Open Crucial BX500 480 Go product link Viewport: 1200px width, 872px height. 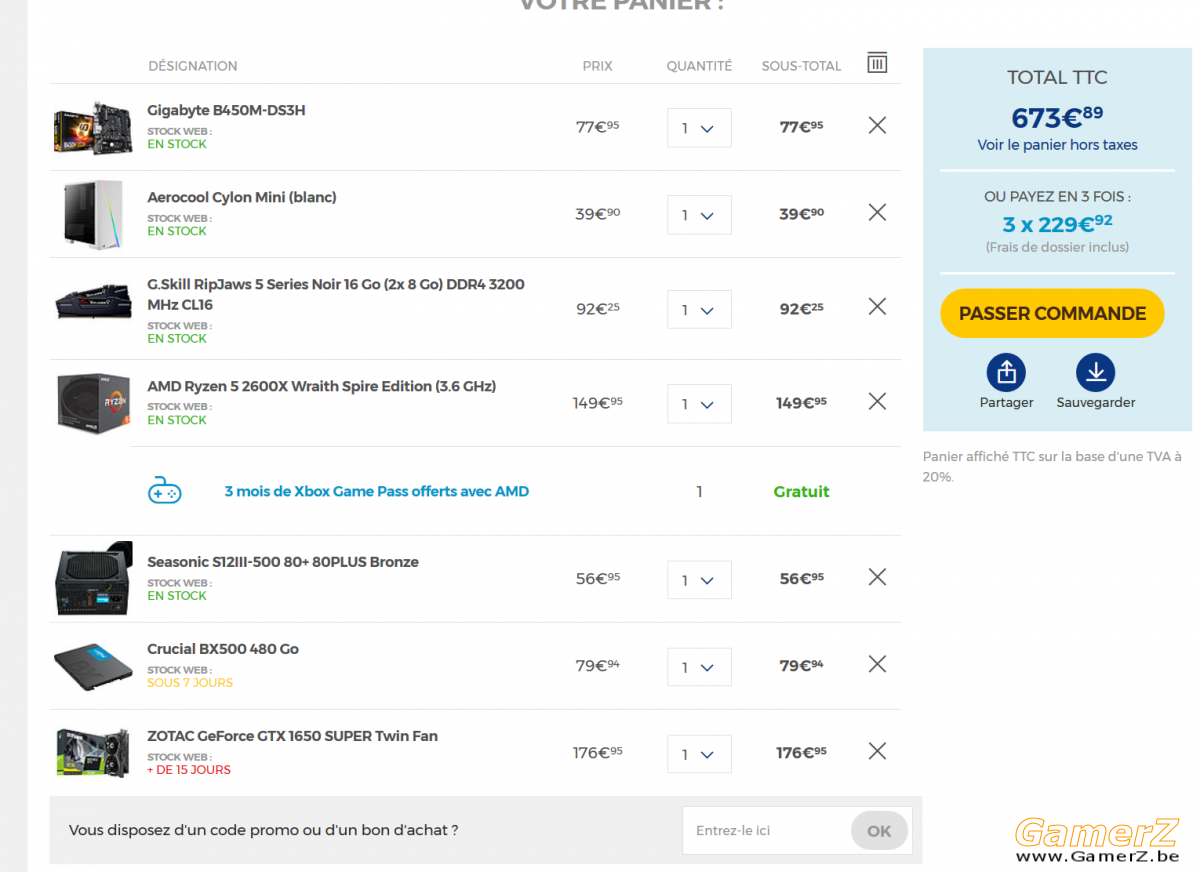[223, 649]
